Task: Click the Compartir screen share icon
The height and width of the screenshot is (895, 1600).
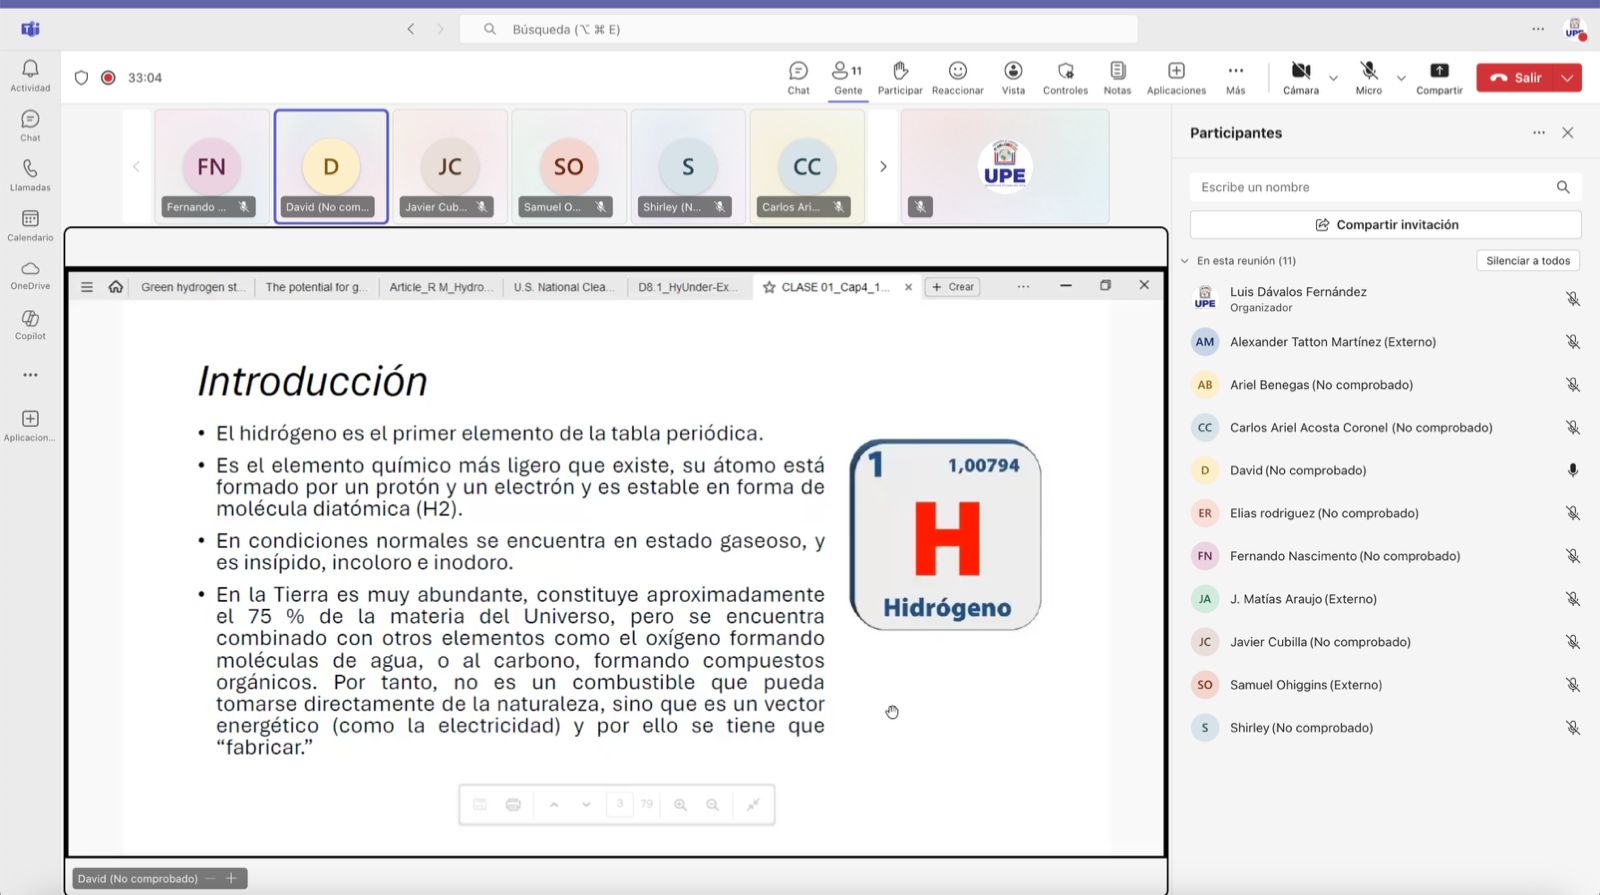Action: [x=1439, y=77]
